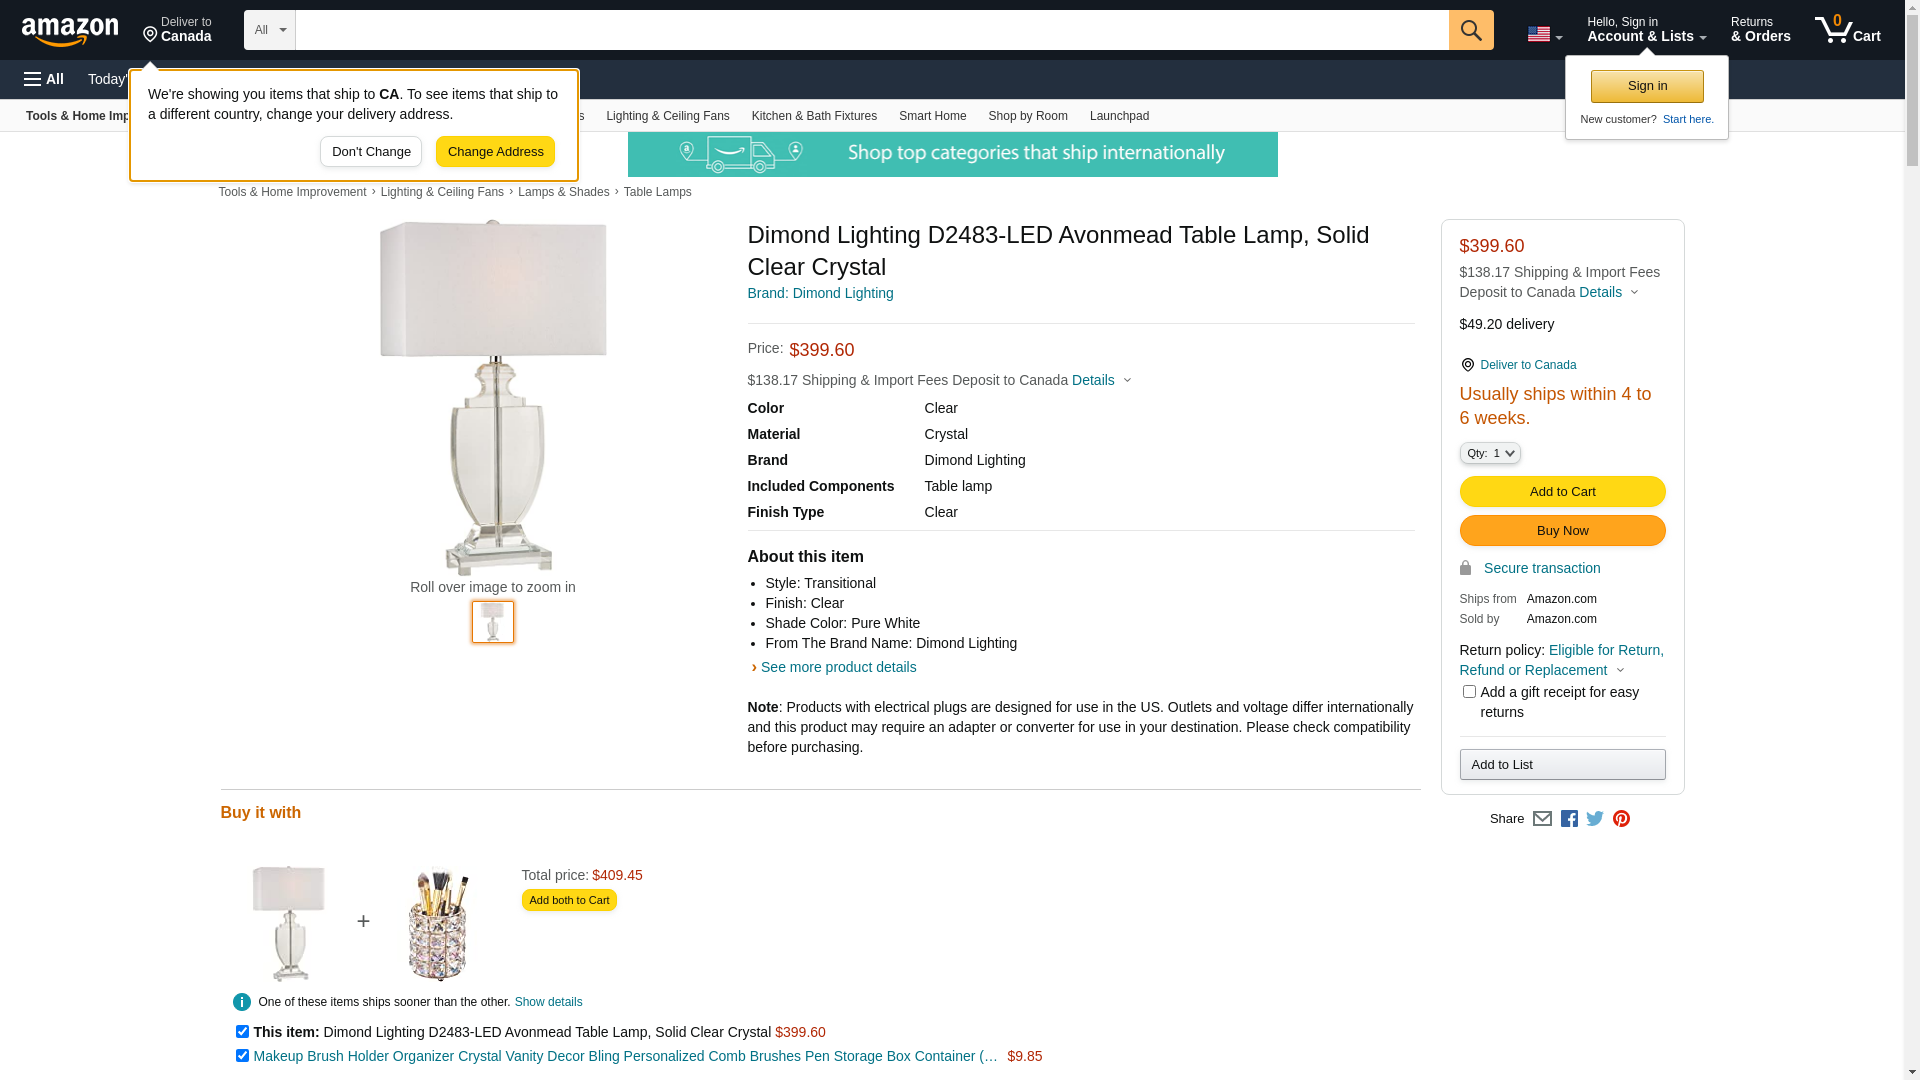The image size is (1920, 1080).
Task: Uncheck the Makeup Brush Holder checkbox
Action: pyautogui.click(x=242, y=1055)
